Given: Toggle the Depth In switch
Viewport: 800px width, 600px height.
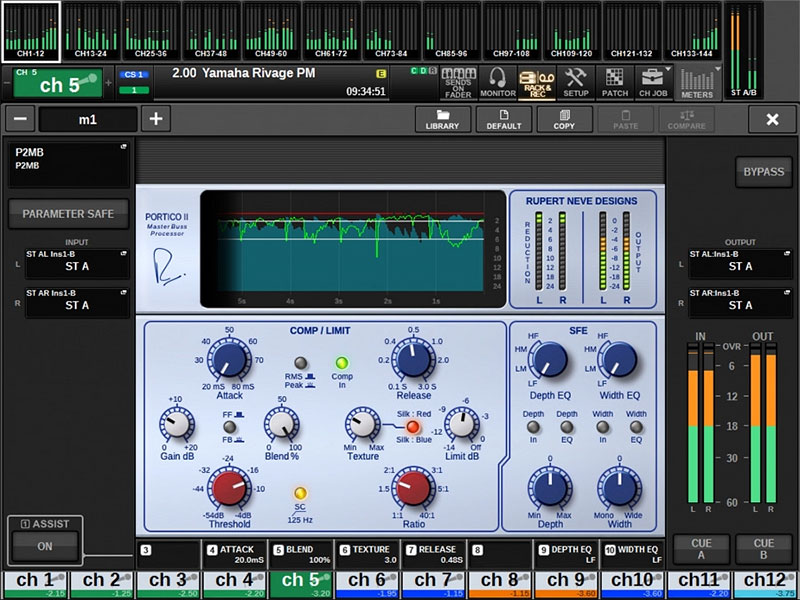Looking at the screenshot, I should click(533, 427).
